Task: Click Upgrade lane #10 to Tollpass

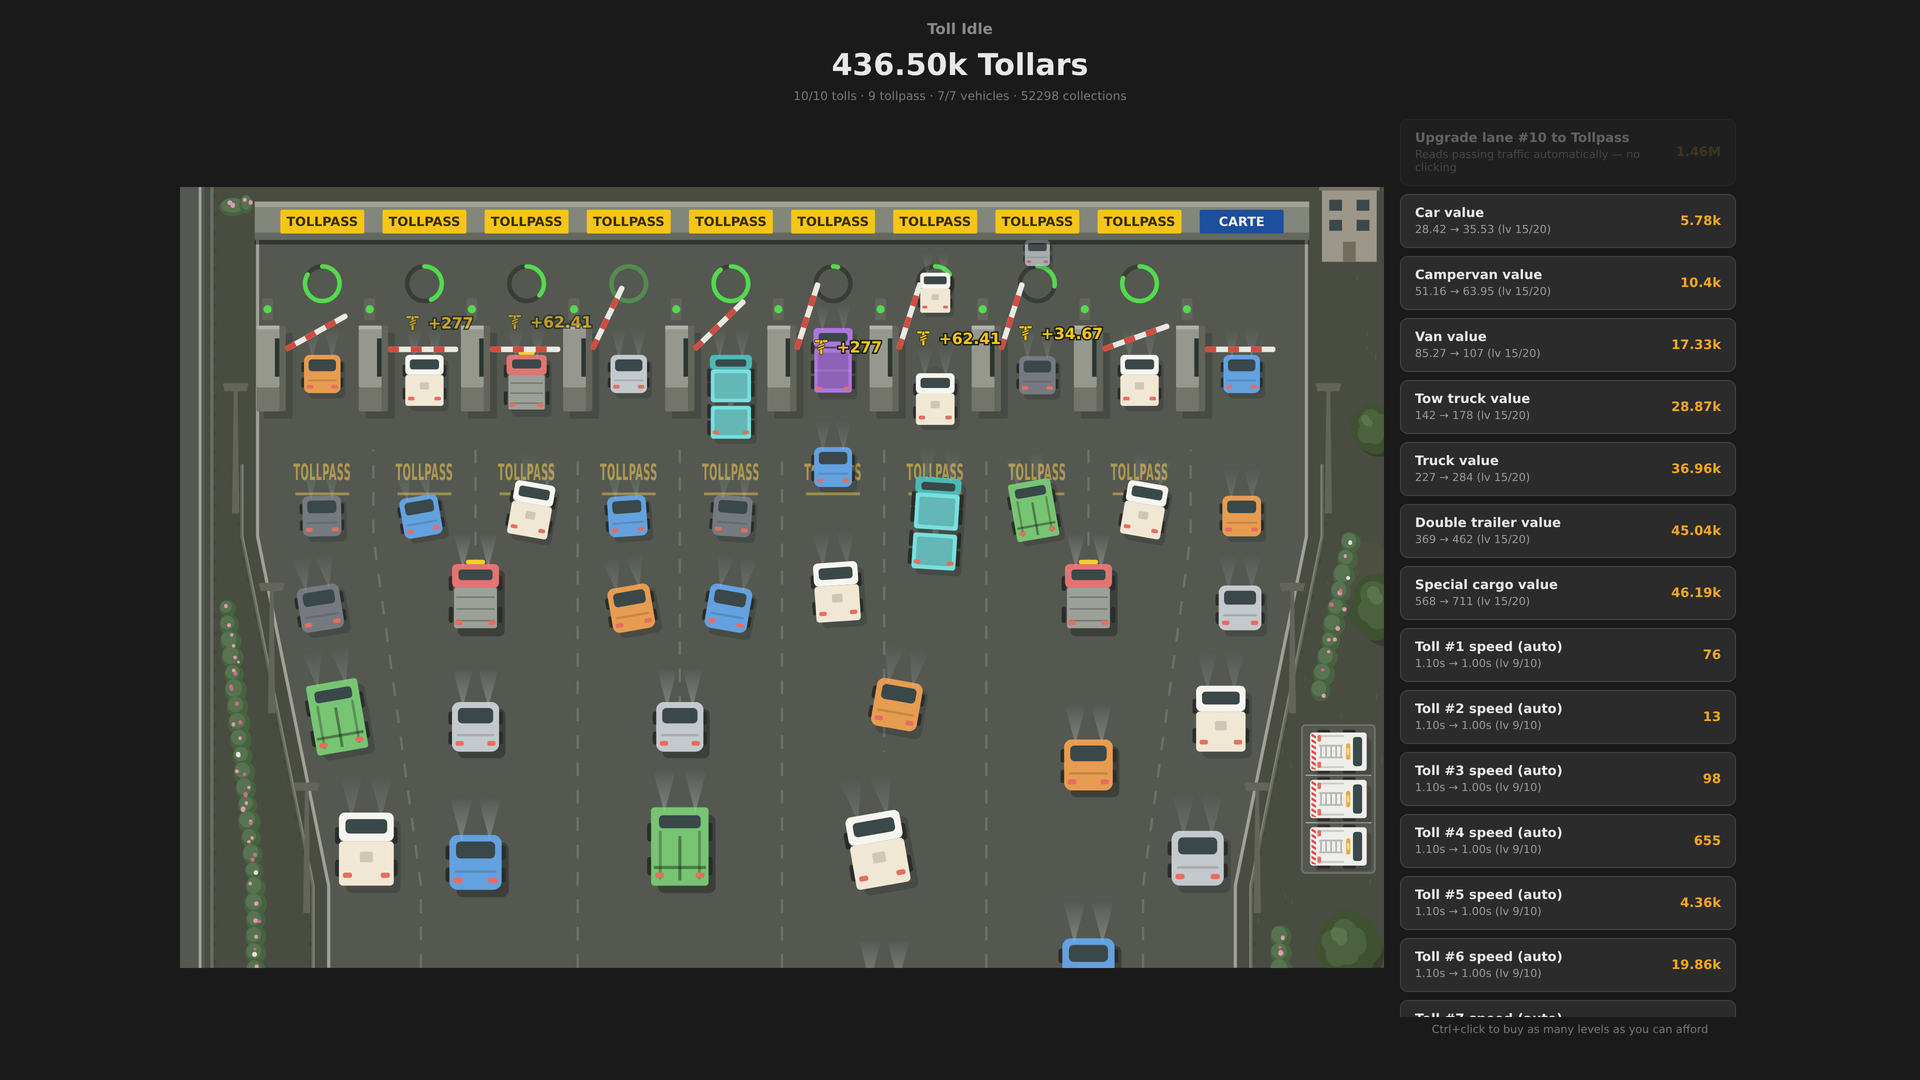Action: point(1567,152)
